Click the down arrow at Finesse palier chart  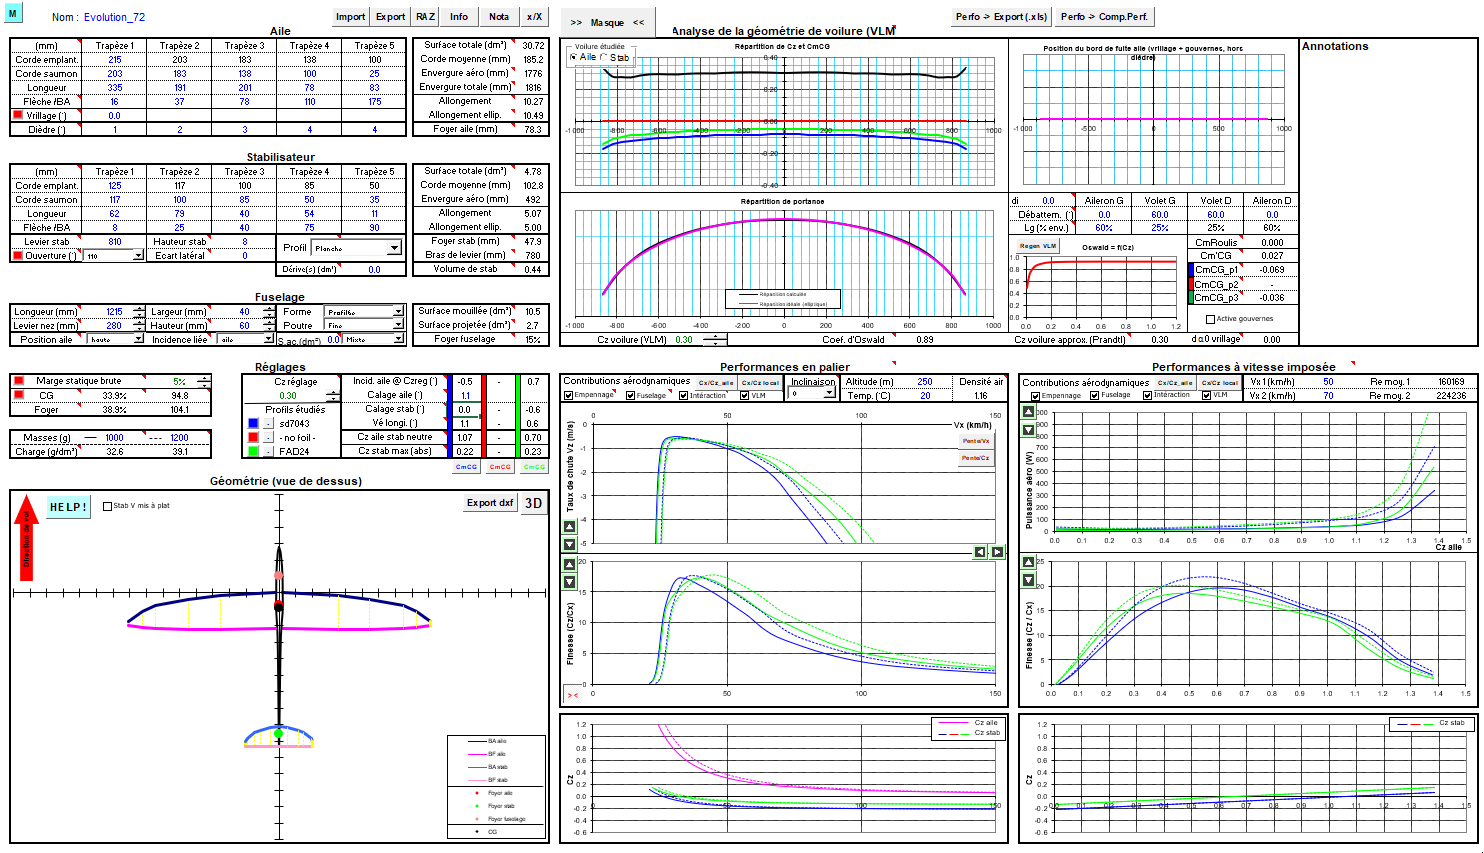[570, 582]
